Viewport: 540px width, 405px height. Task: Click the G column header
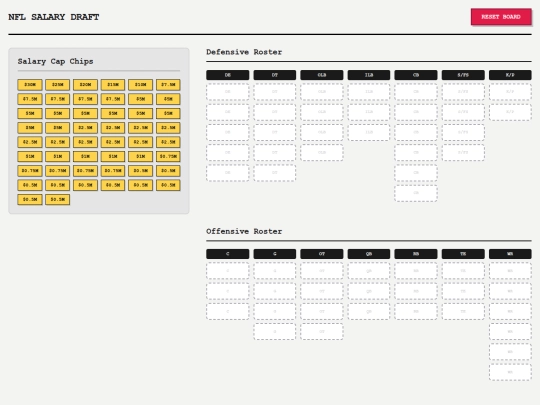click(x=274, y=254)
